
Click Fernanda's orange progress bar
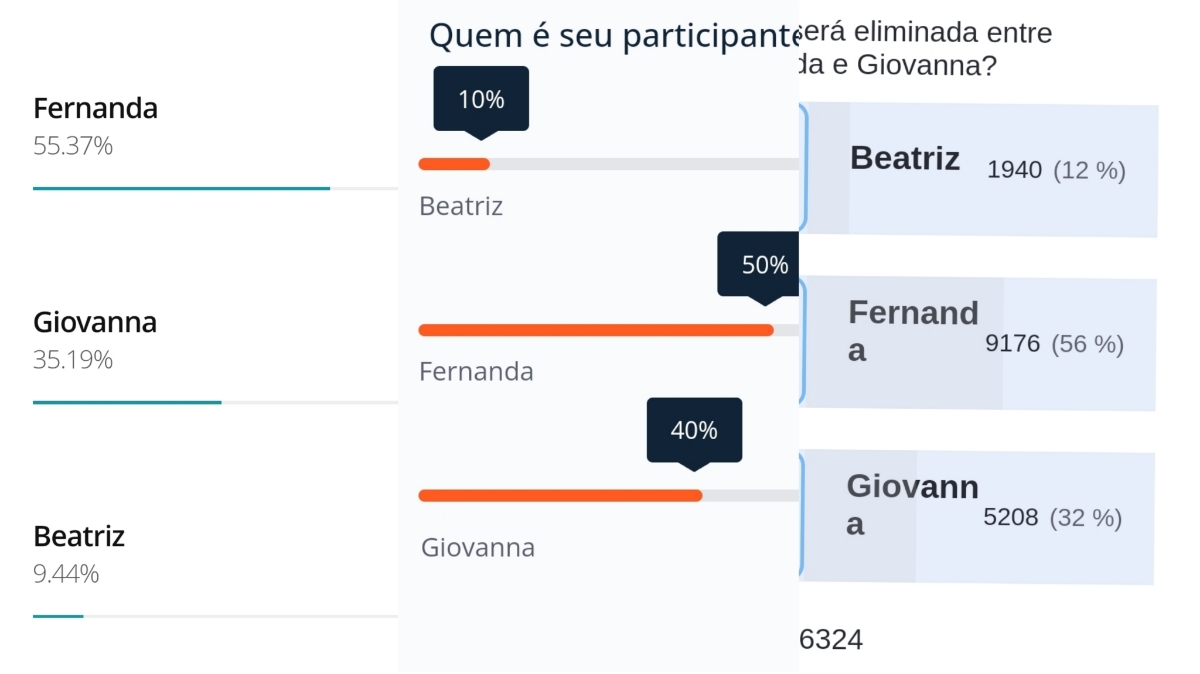click(x=595, y=330)
